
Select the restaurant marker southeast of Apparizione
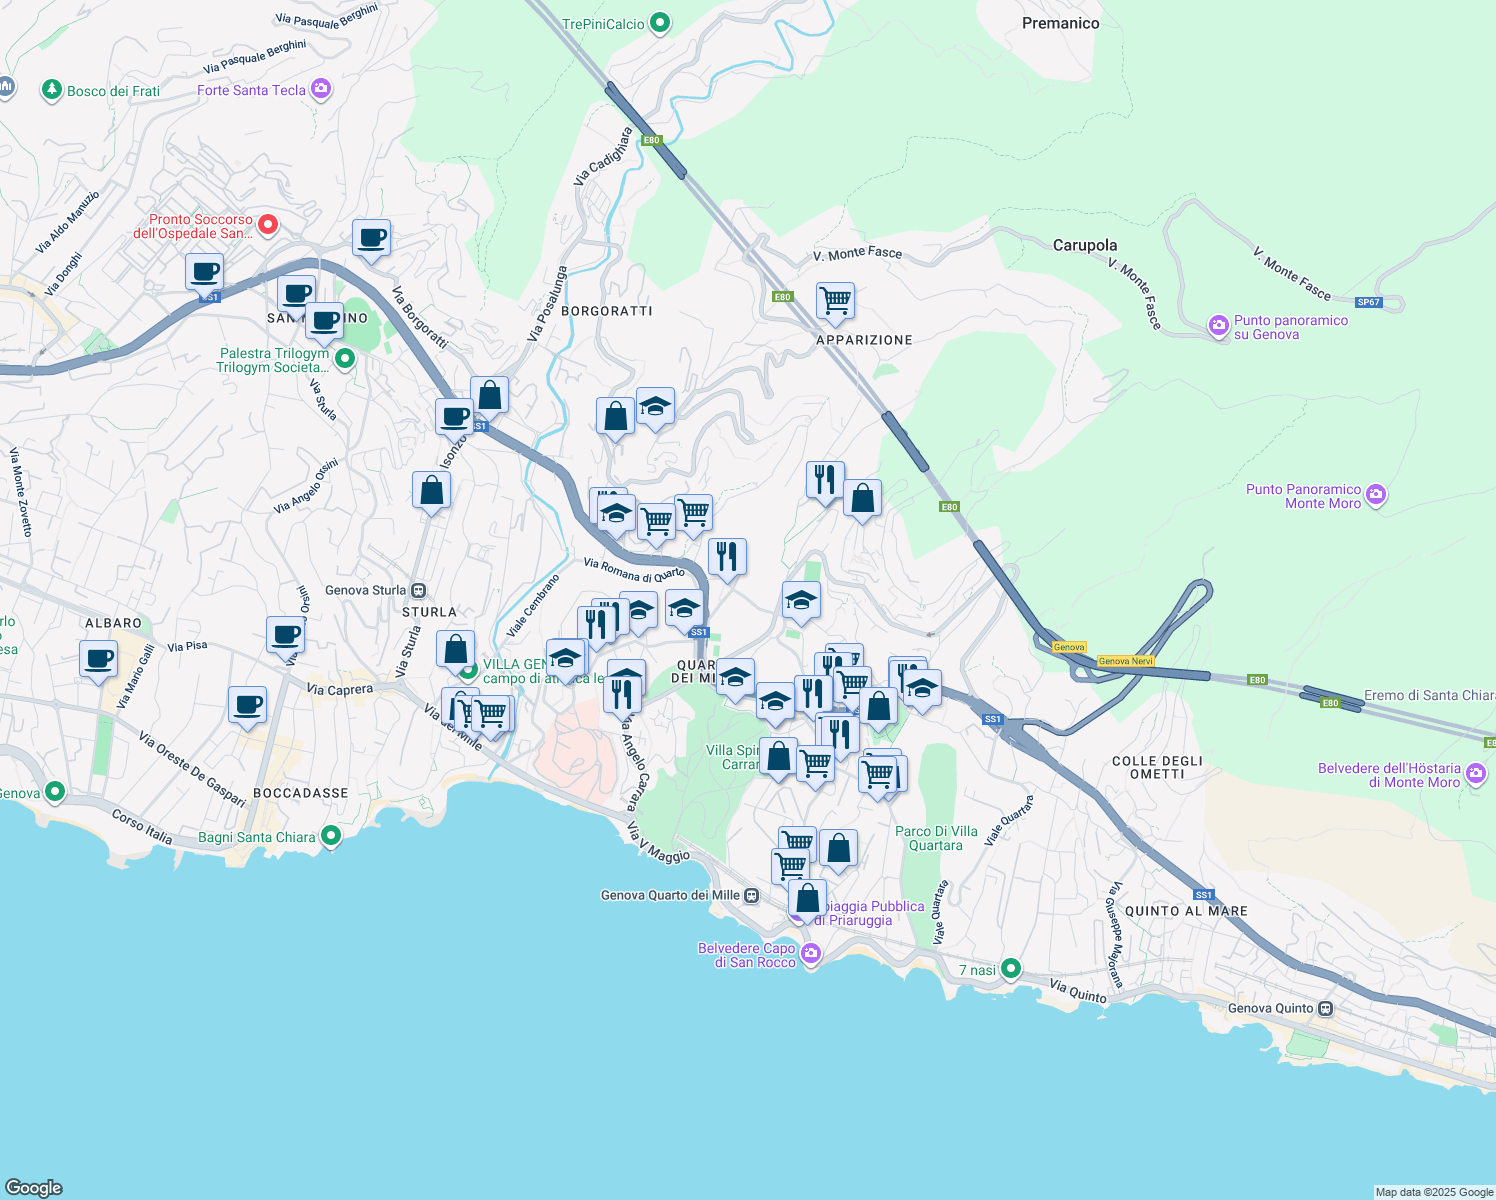click(825, 480)
